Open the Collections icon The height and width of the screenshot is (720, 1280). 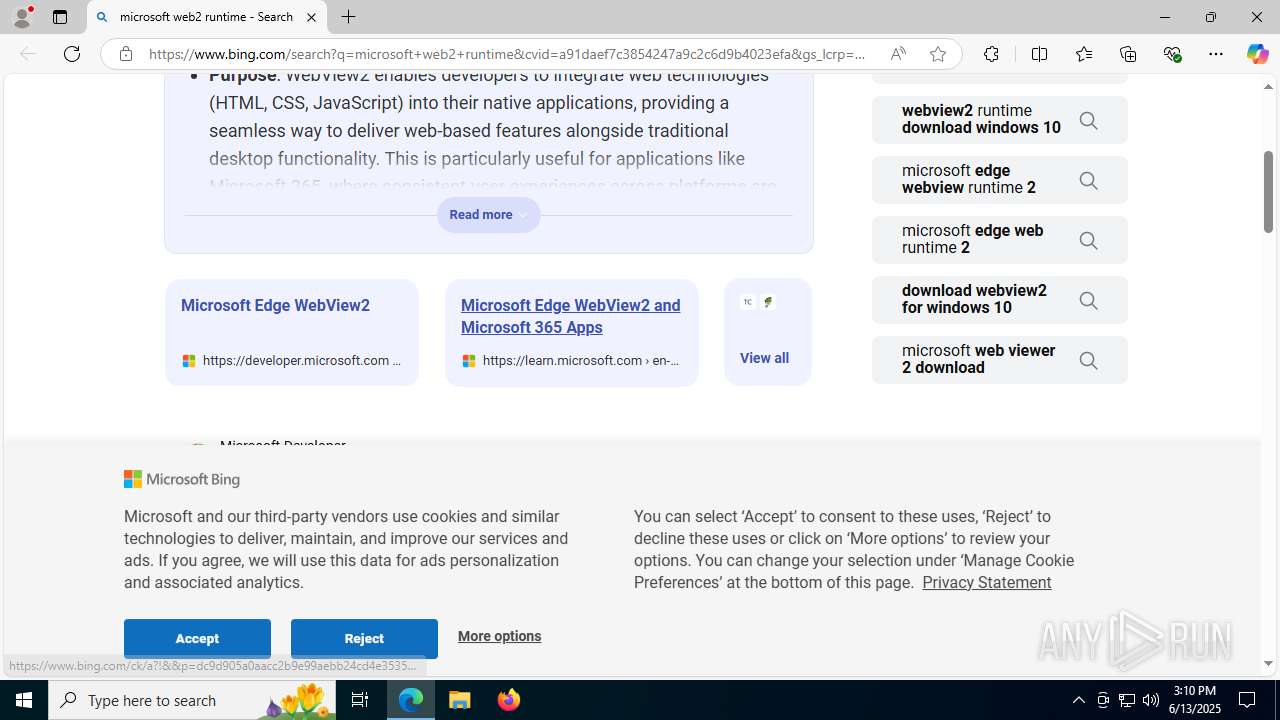(x=1128, y=54)
